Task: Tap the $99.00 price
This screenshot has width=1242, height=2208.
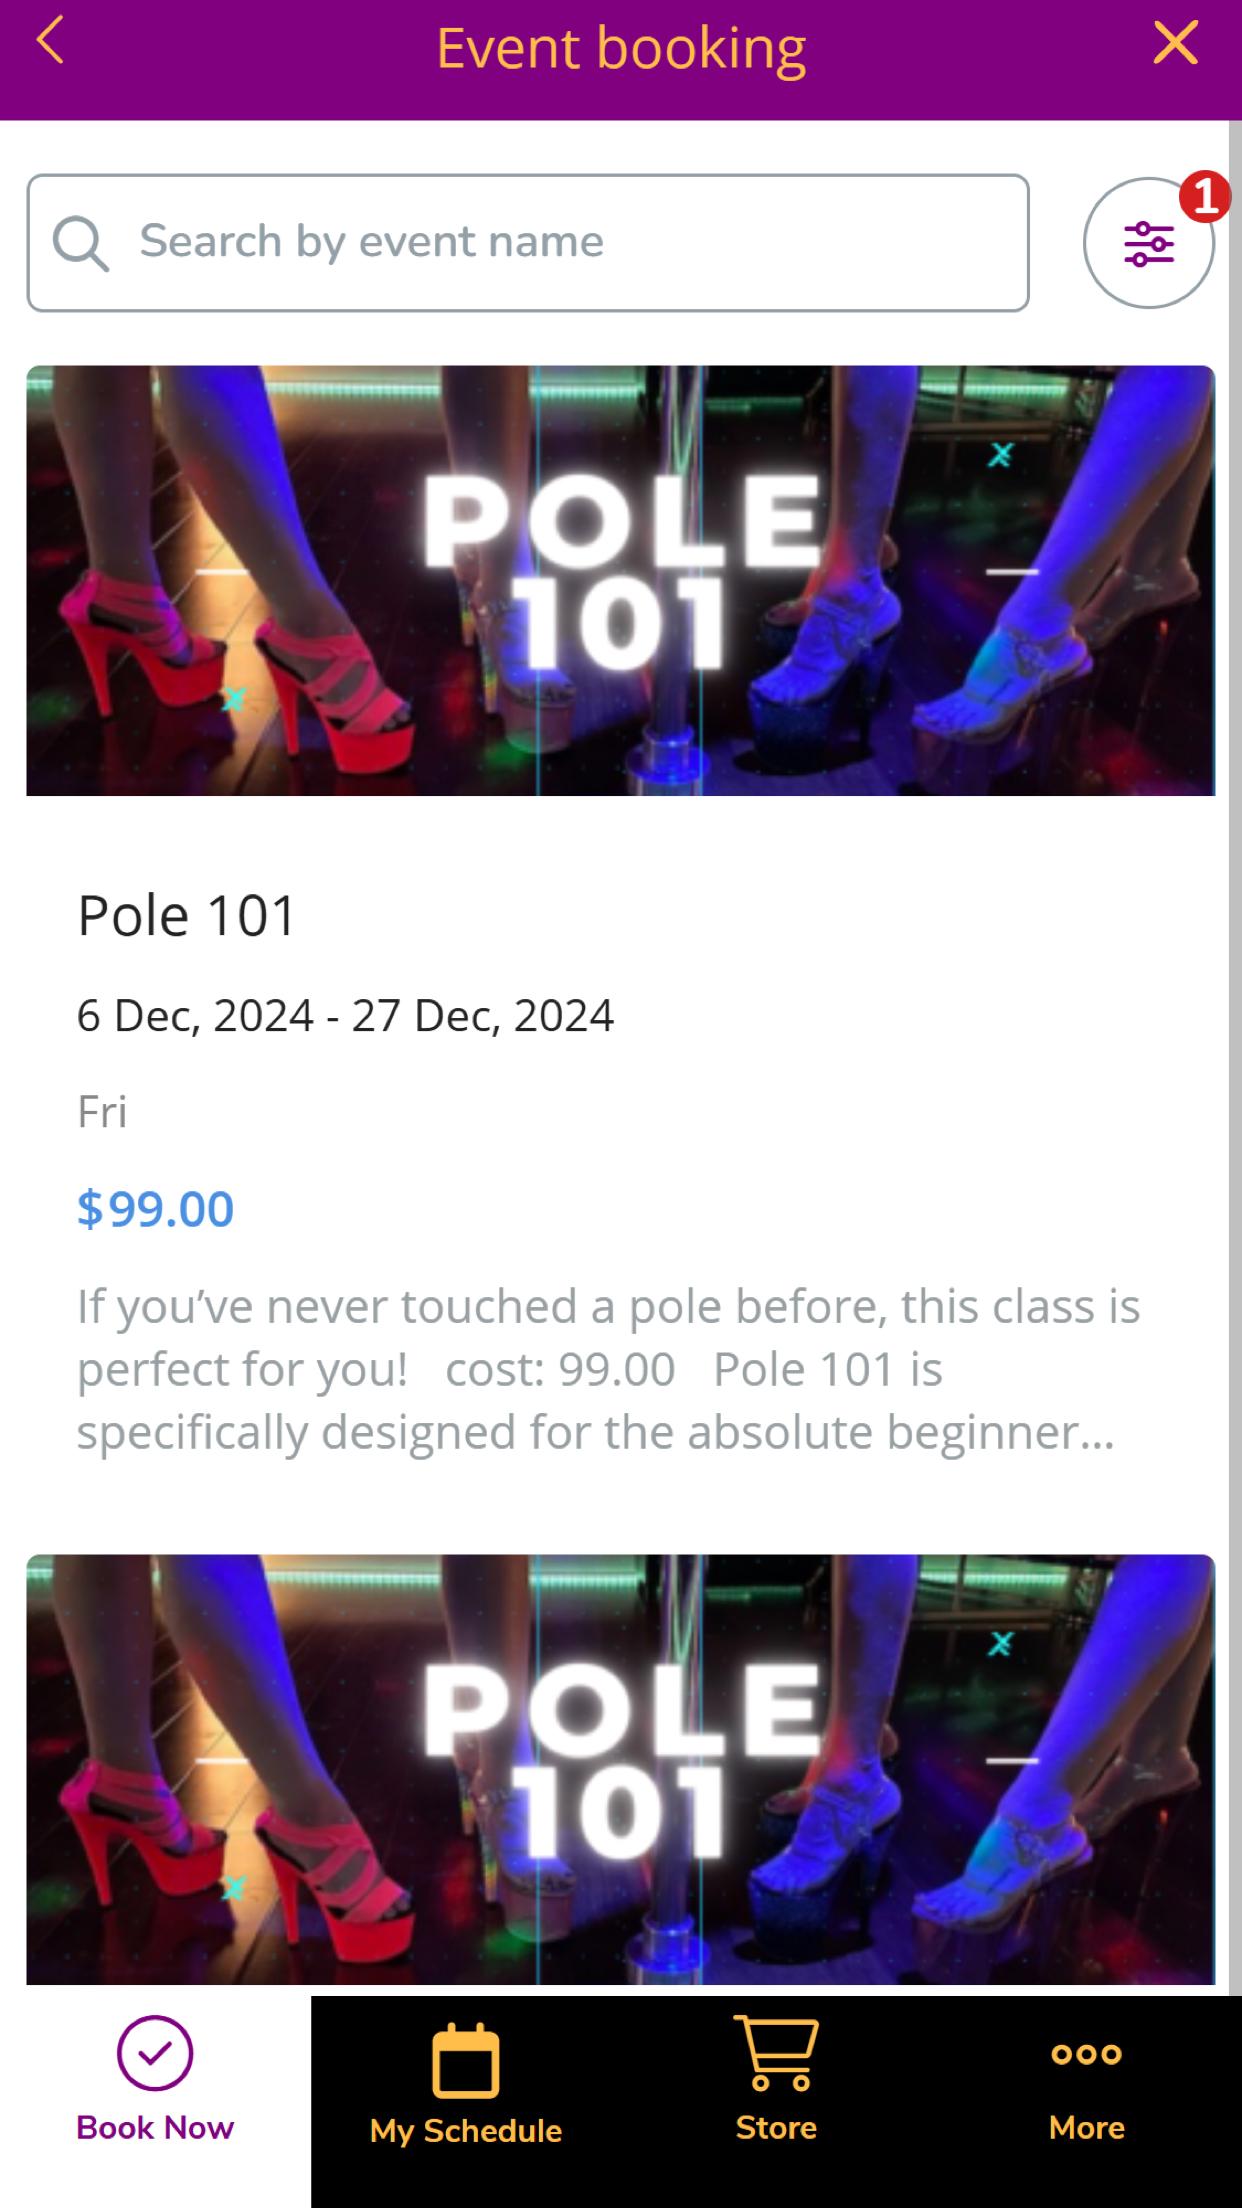Action: click(155, 1208)
